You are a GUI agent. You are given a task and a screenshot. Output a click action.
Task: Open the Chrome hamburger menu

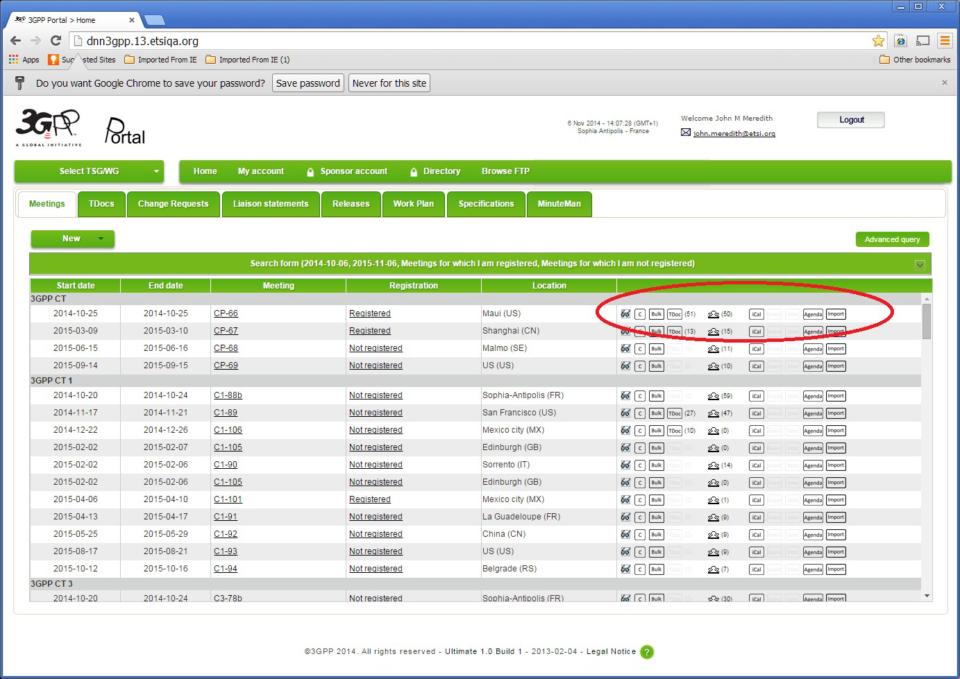[944, 41]
